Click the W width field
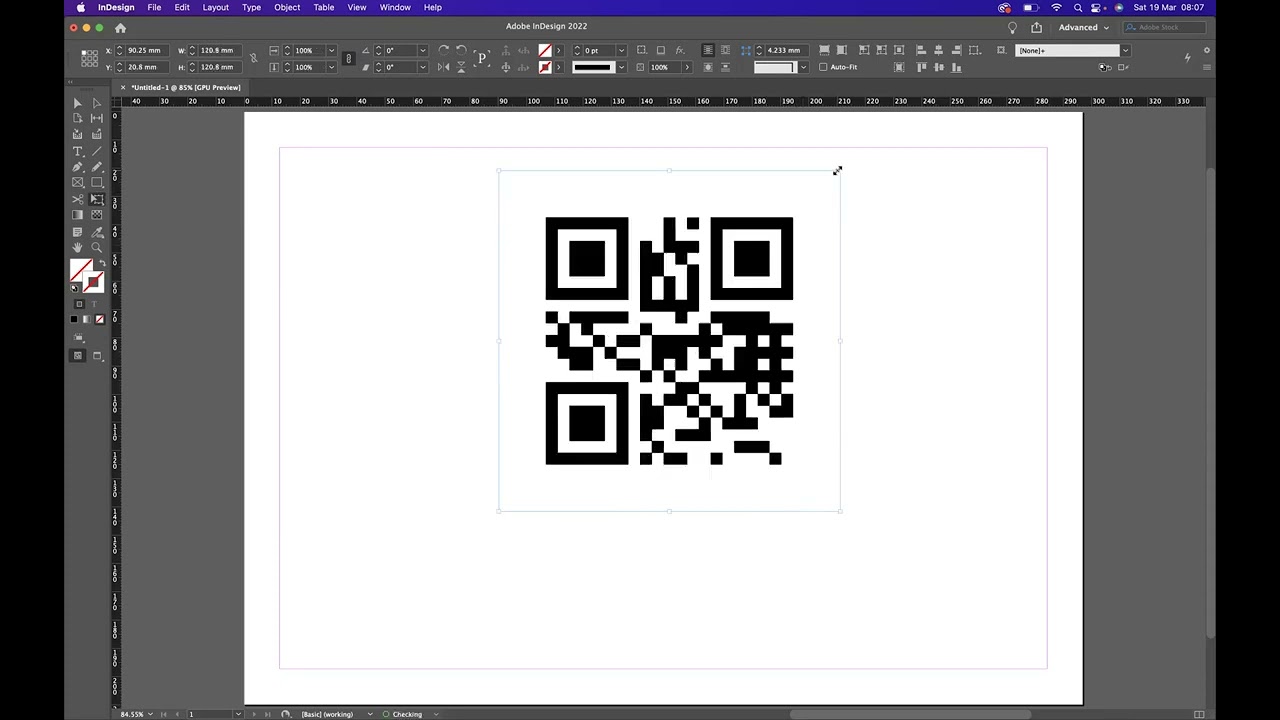 coord(219,50)
